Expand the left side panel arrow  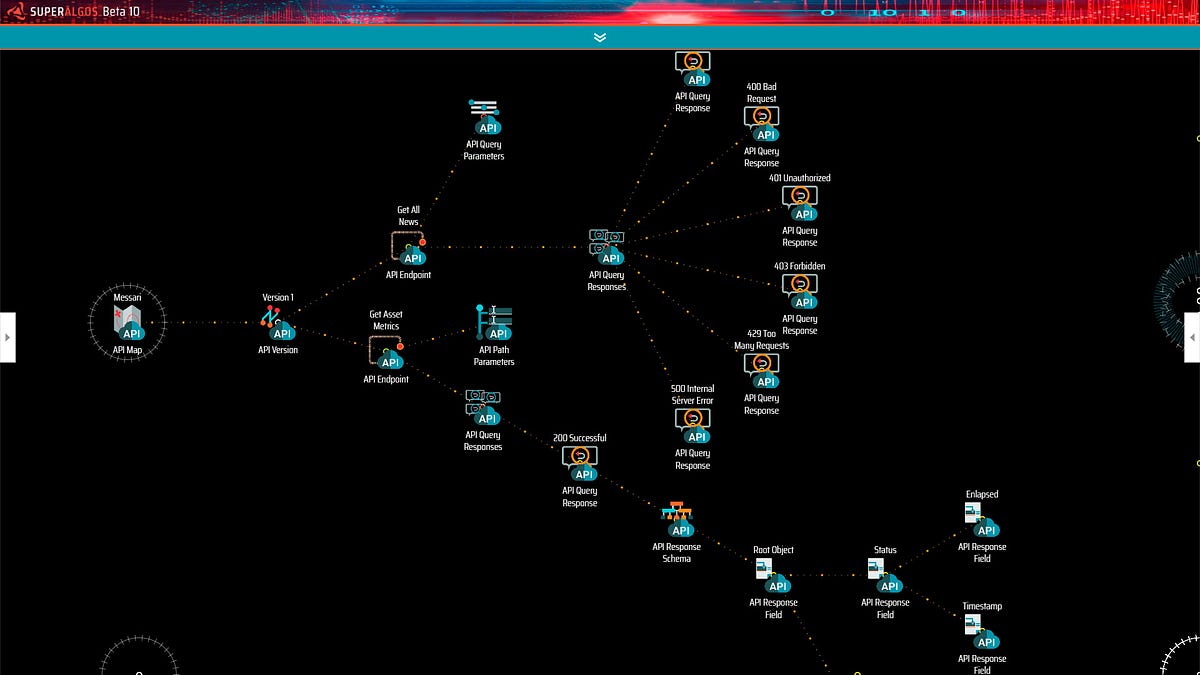(7, 337)
